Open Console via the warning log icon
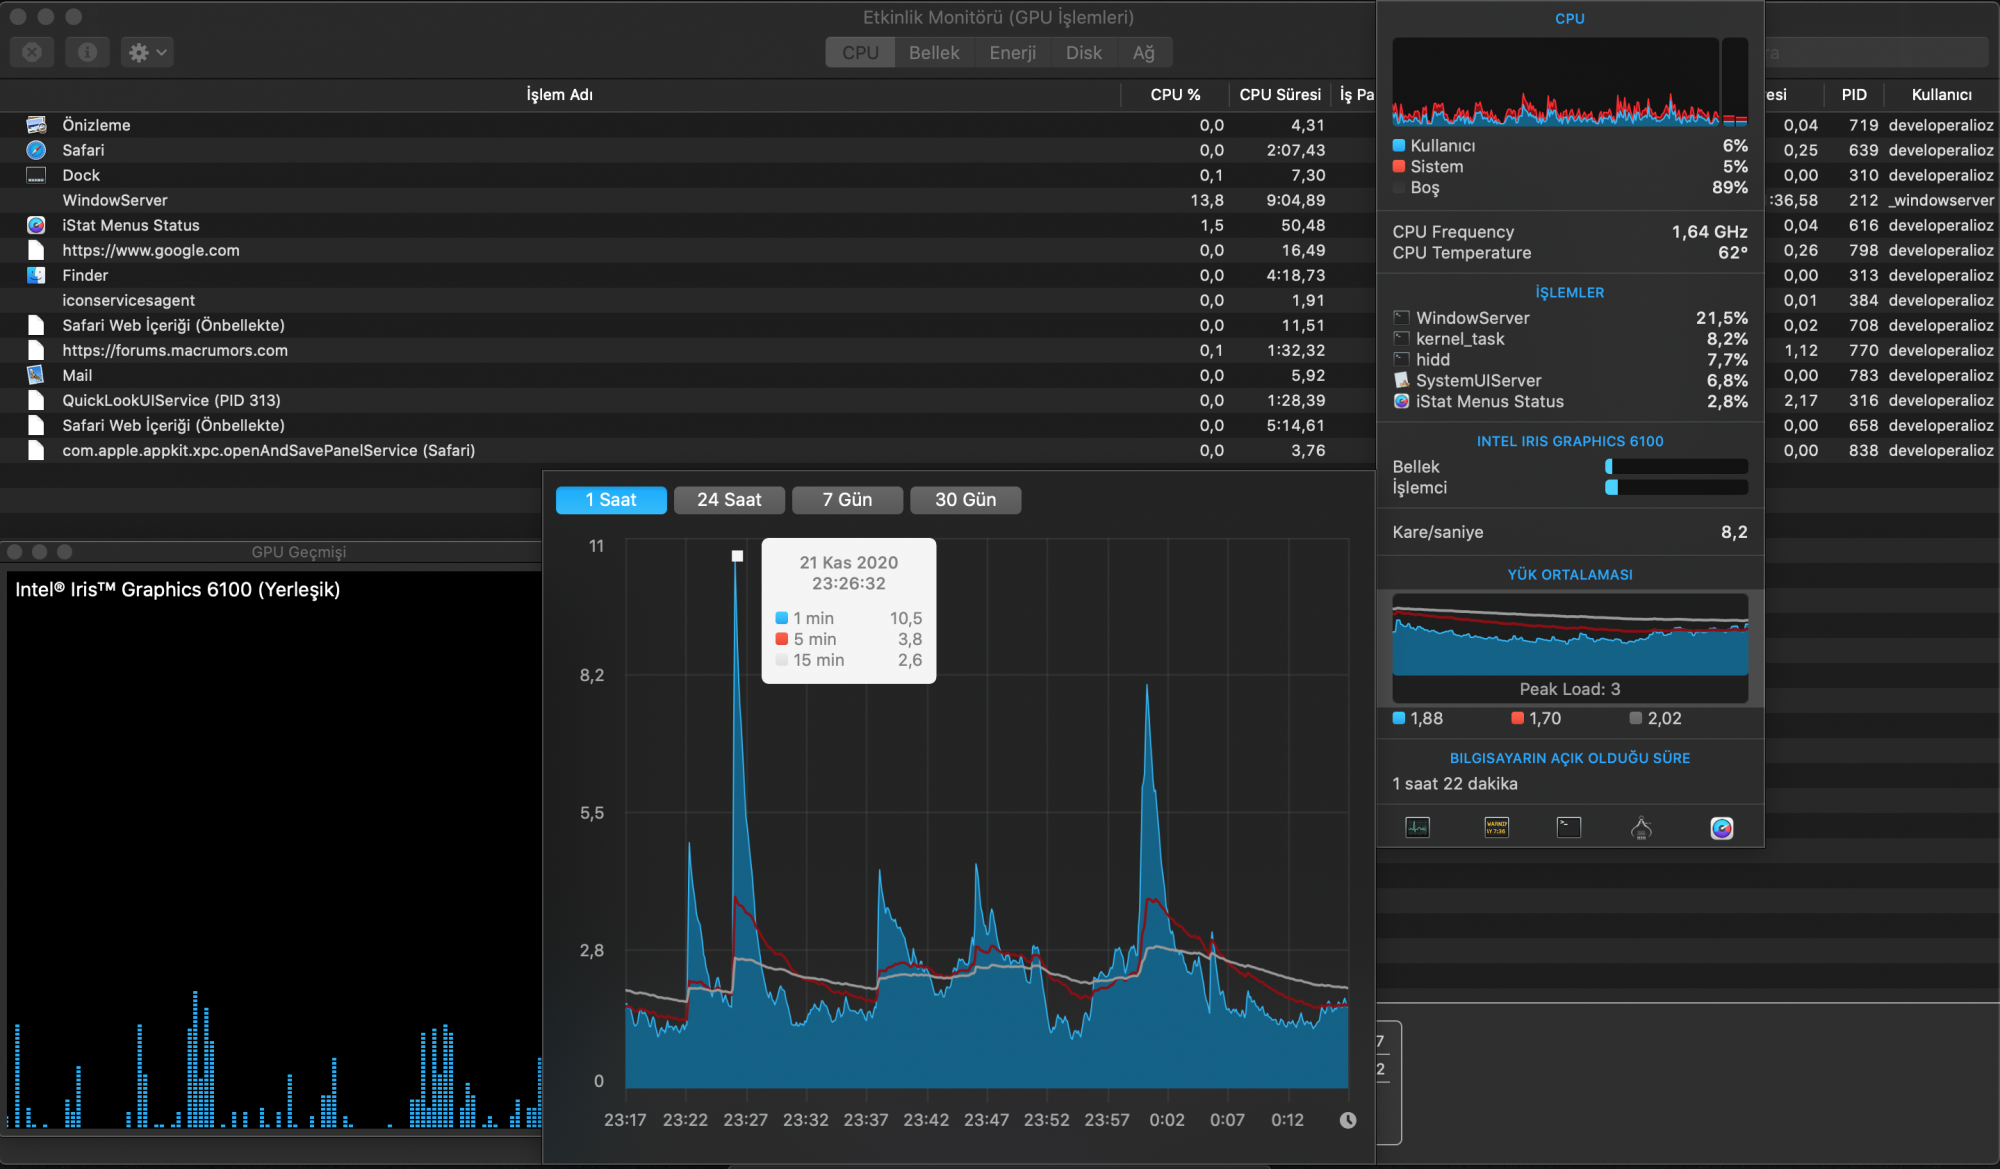This screenshot has width=2000, height=1169. point(1496,827)
